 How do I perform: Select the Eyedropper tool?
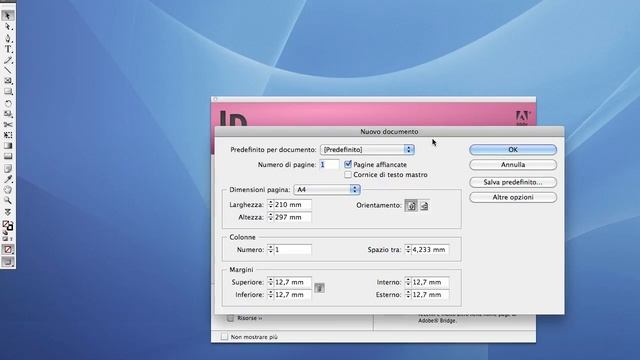pos(8,179)
